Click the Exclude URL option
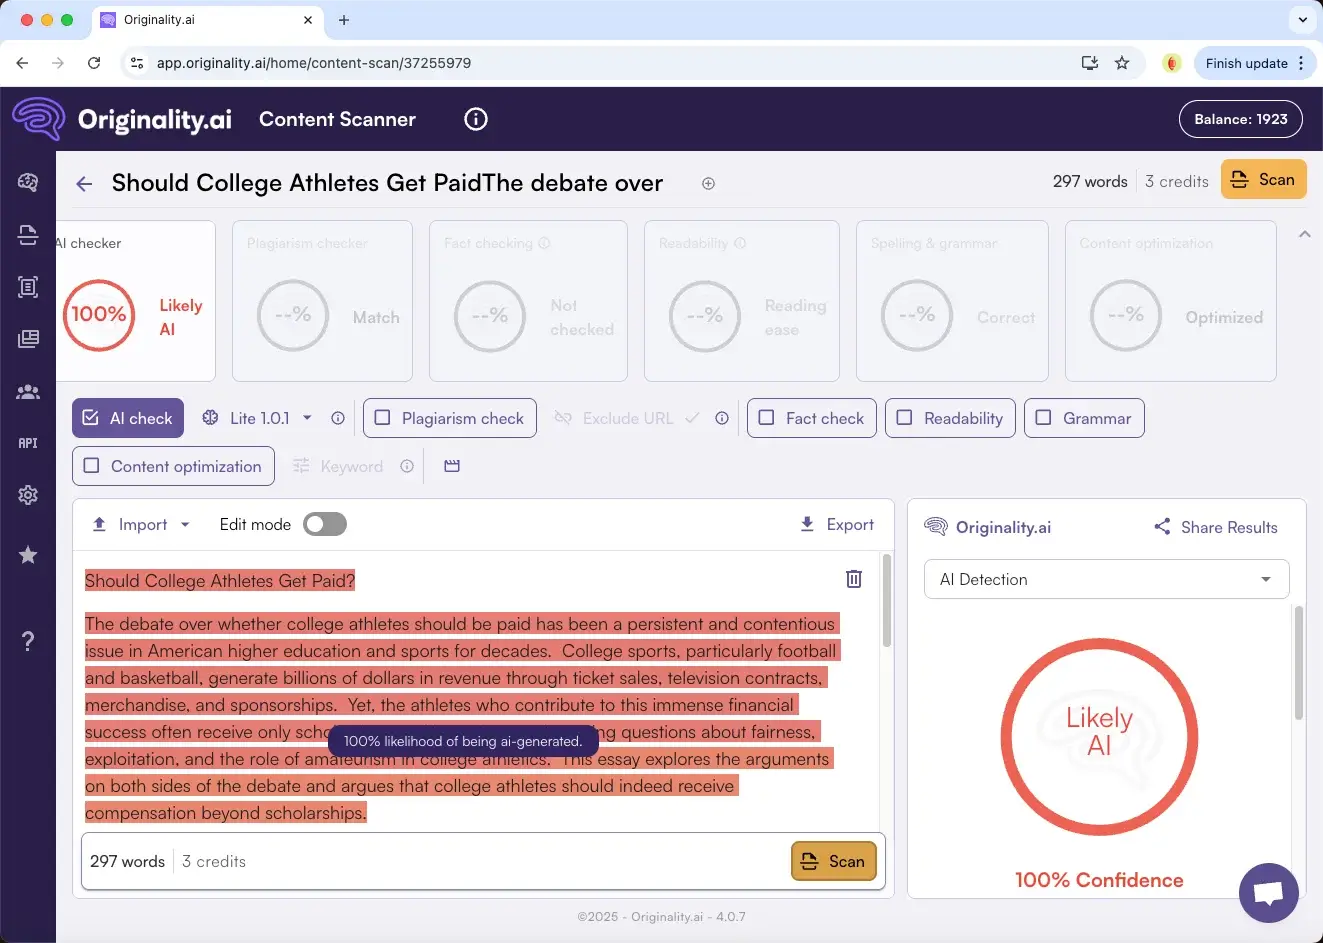This screenshot has width=1323, height=943. (x=627, y=418)
